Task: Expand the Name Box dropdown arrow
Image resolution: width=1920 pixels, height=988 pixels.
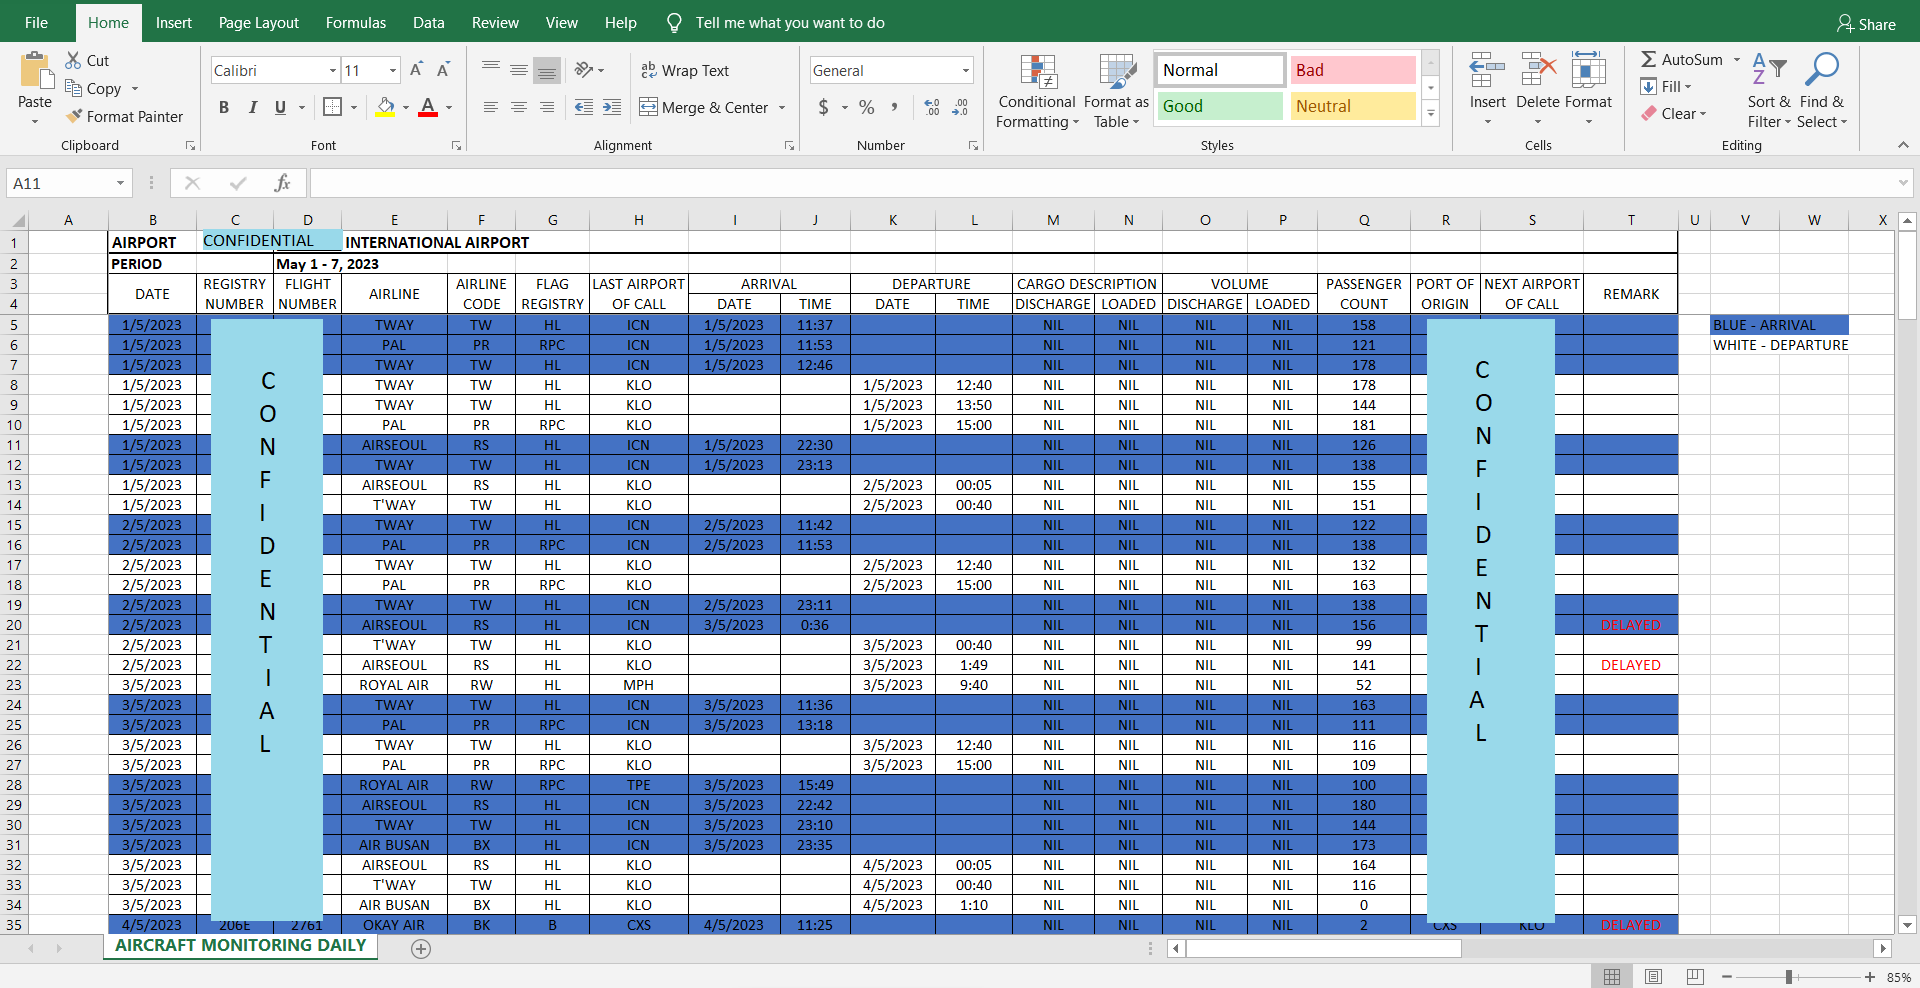Action: pyautogui.click(x=120, y=183)
